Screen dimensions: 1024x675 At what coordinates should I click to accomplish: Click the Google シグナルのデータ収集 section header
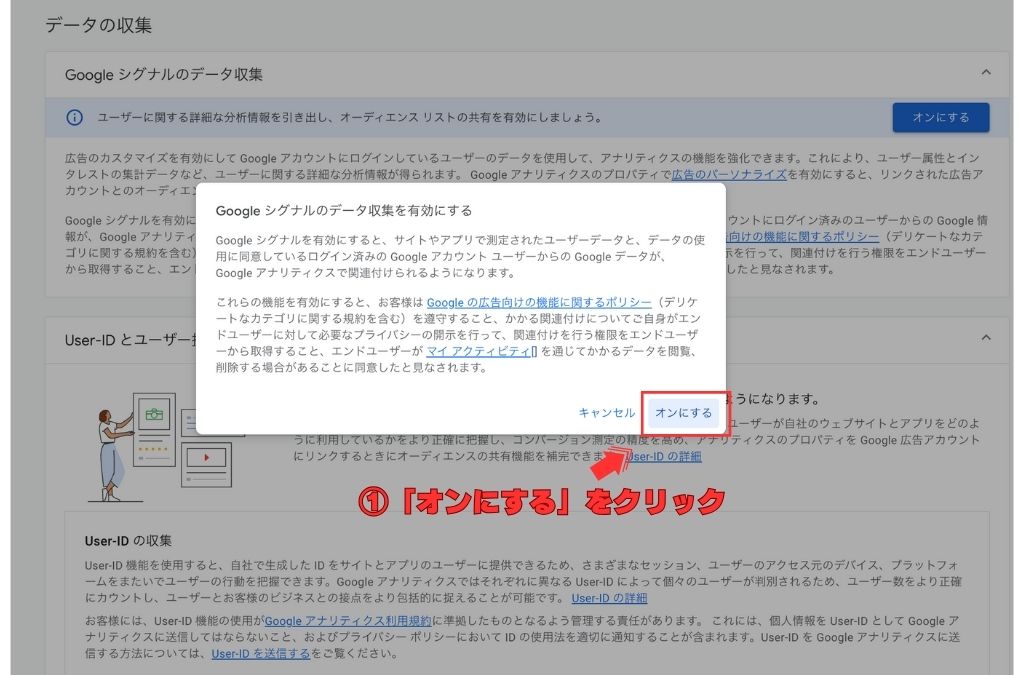click(x=164, y=74)
